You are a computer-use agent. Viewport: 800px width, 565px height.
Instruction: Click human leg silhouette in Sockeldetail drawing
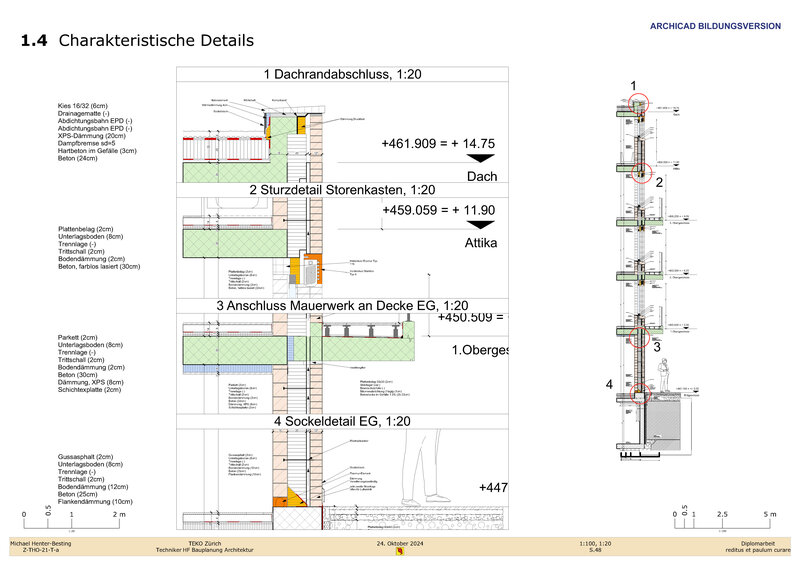[x=422, y=478]
